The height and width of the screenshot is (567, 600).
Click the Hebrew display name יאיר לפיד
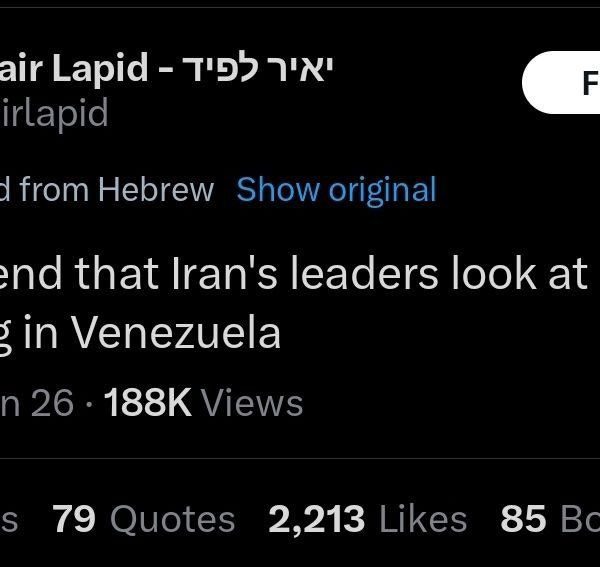tap(262, 68)
